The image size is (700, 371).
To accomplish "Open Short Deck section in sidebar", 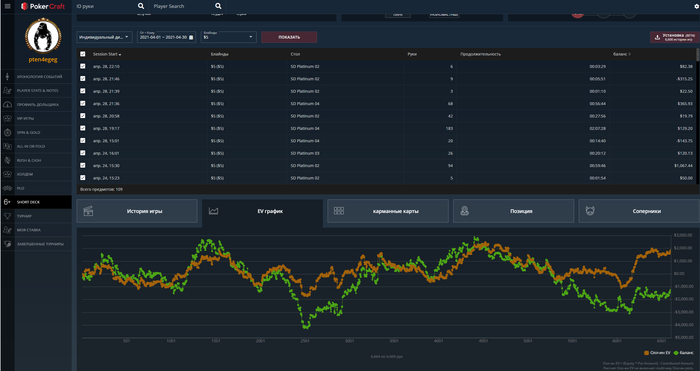I will coord(36,202).
